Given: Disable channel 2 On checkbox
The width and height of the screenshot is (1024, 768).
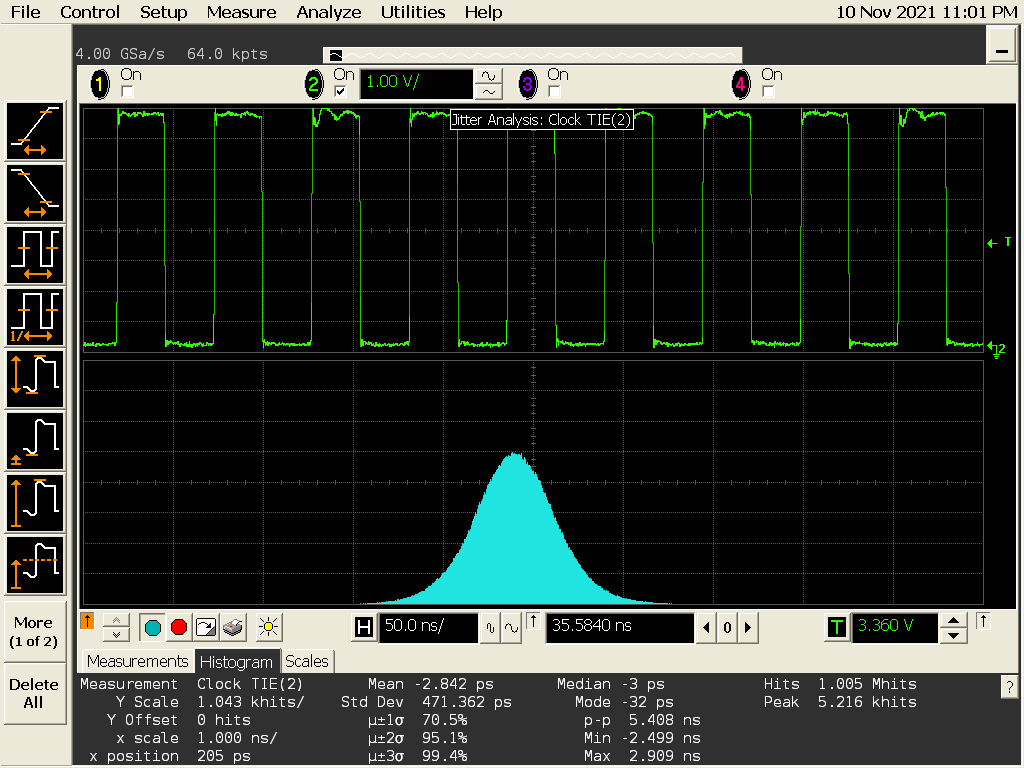Looking at the screenshot, I should coord(340,92).
